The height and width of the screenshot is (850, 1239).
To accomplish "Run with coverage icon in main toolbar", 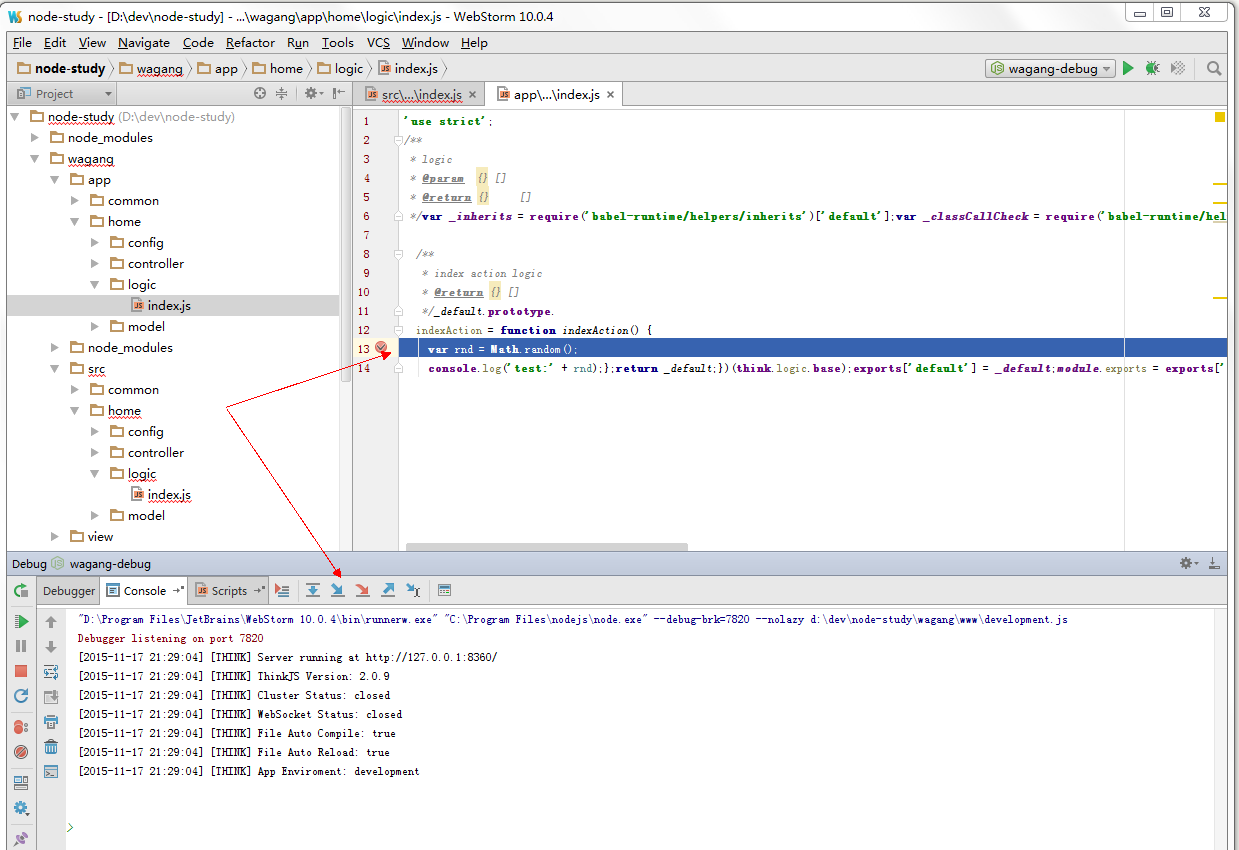I will pyautogui.click(x=1178, y=68).
